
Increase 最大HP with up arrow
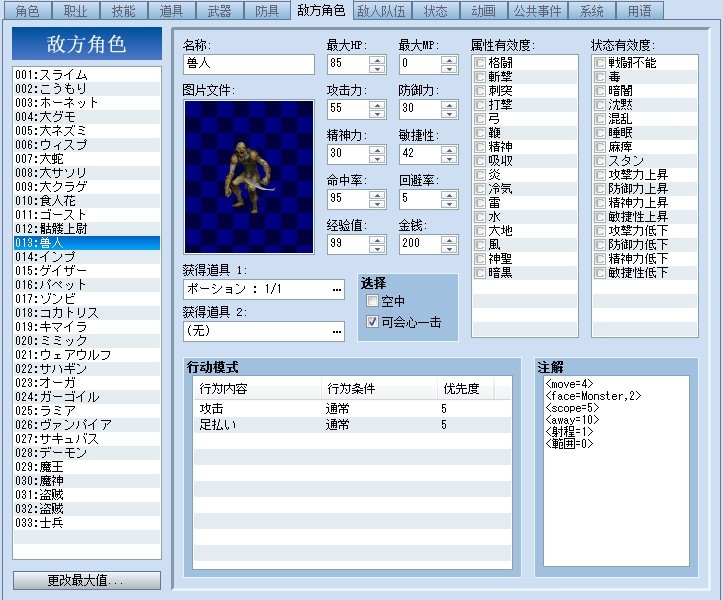click(x=377, y=60)
